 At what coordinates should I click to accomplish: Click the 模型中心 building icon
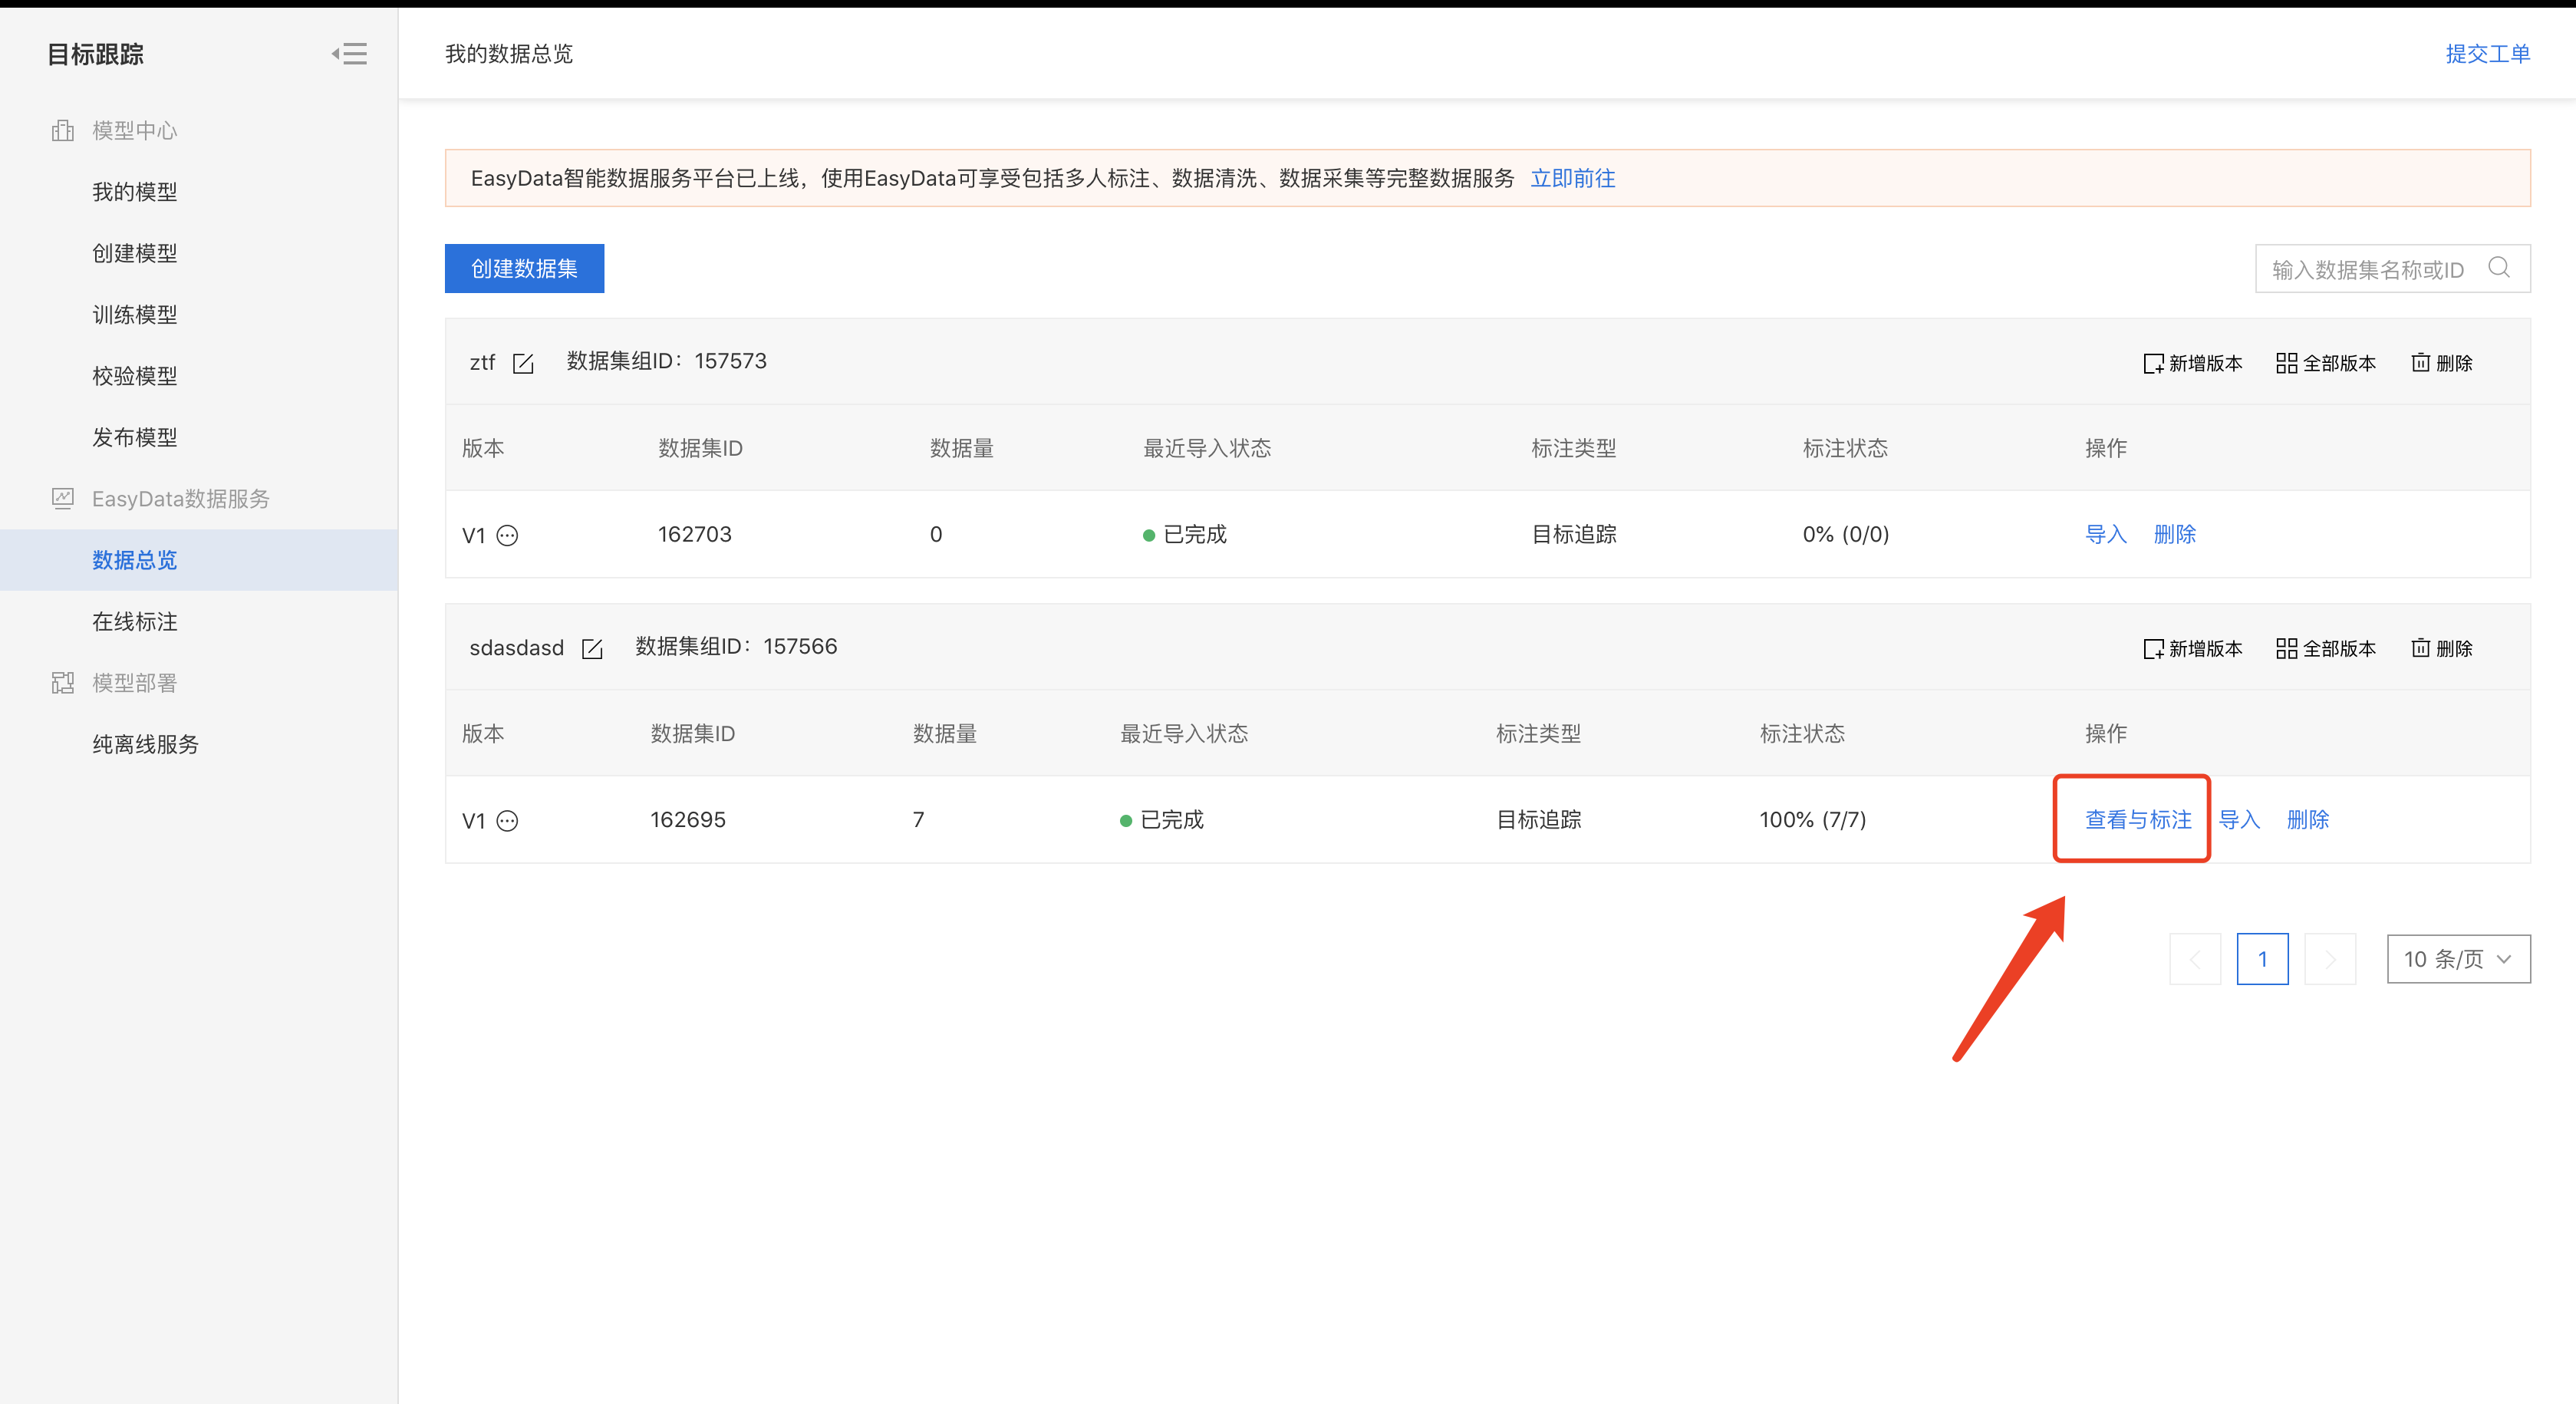coord(63,130)
